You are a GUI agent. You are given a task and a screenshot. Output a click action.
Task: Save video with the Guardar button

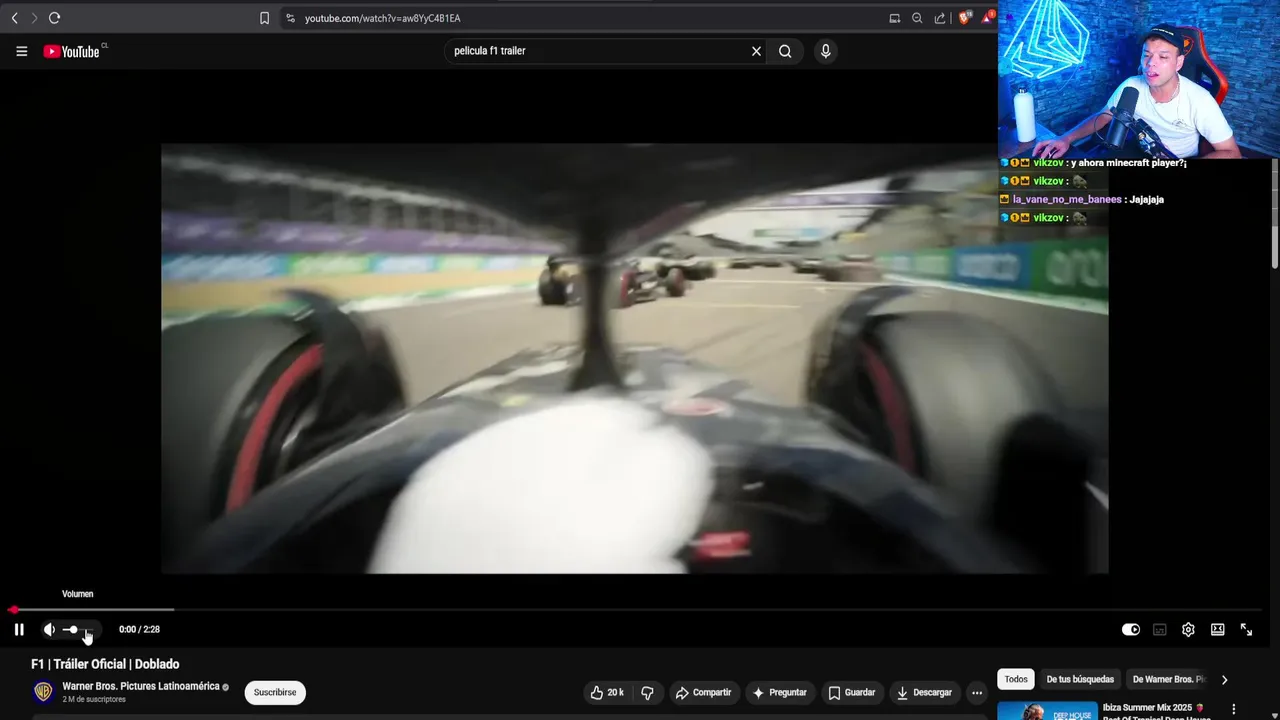[852, 692]
